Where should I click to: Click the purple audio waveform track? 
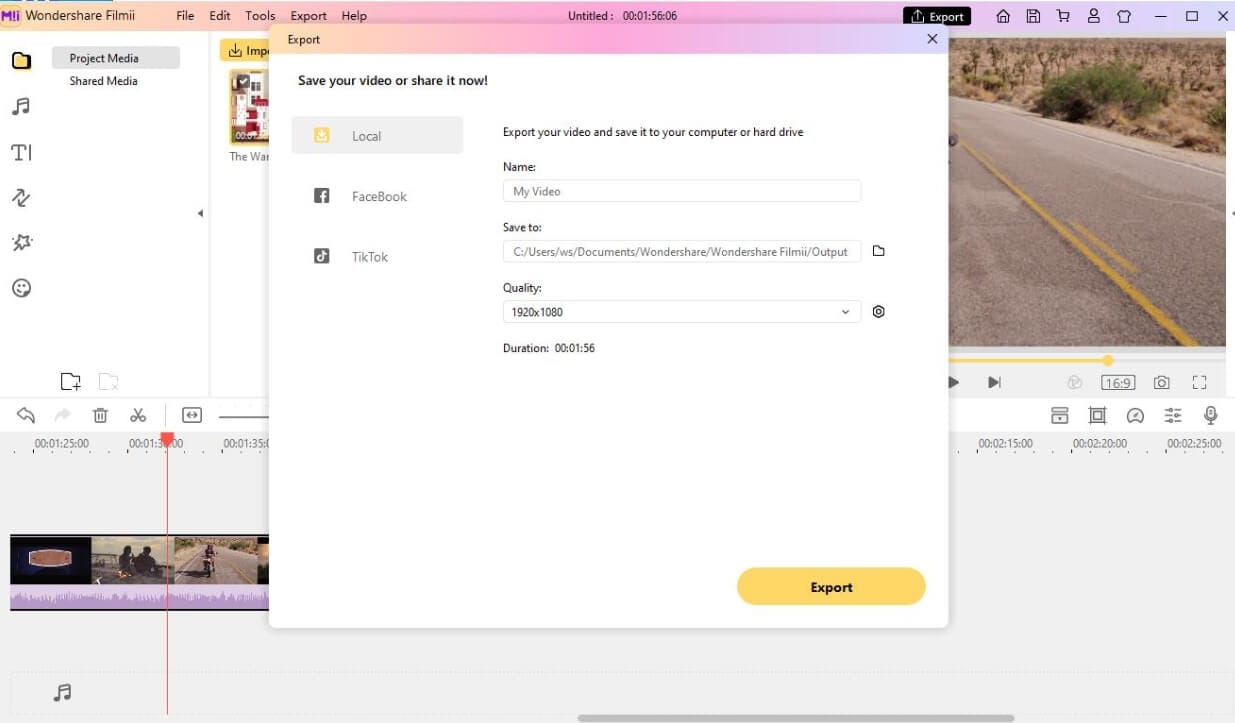(139, 597)
